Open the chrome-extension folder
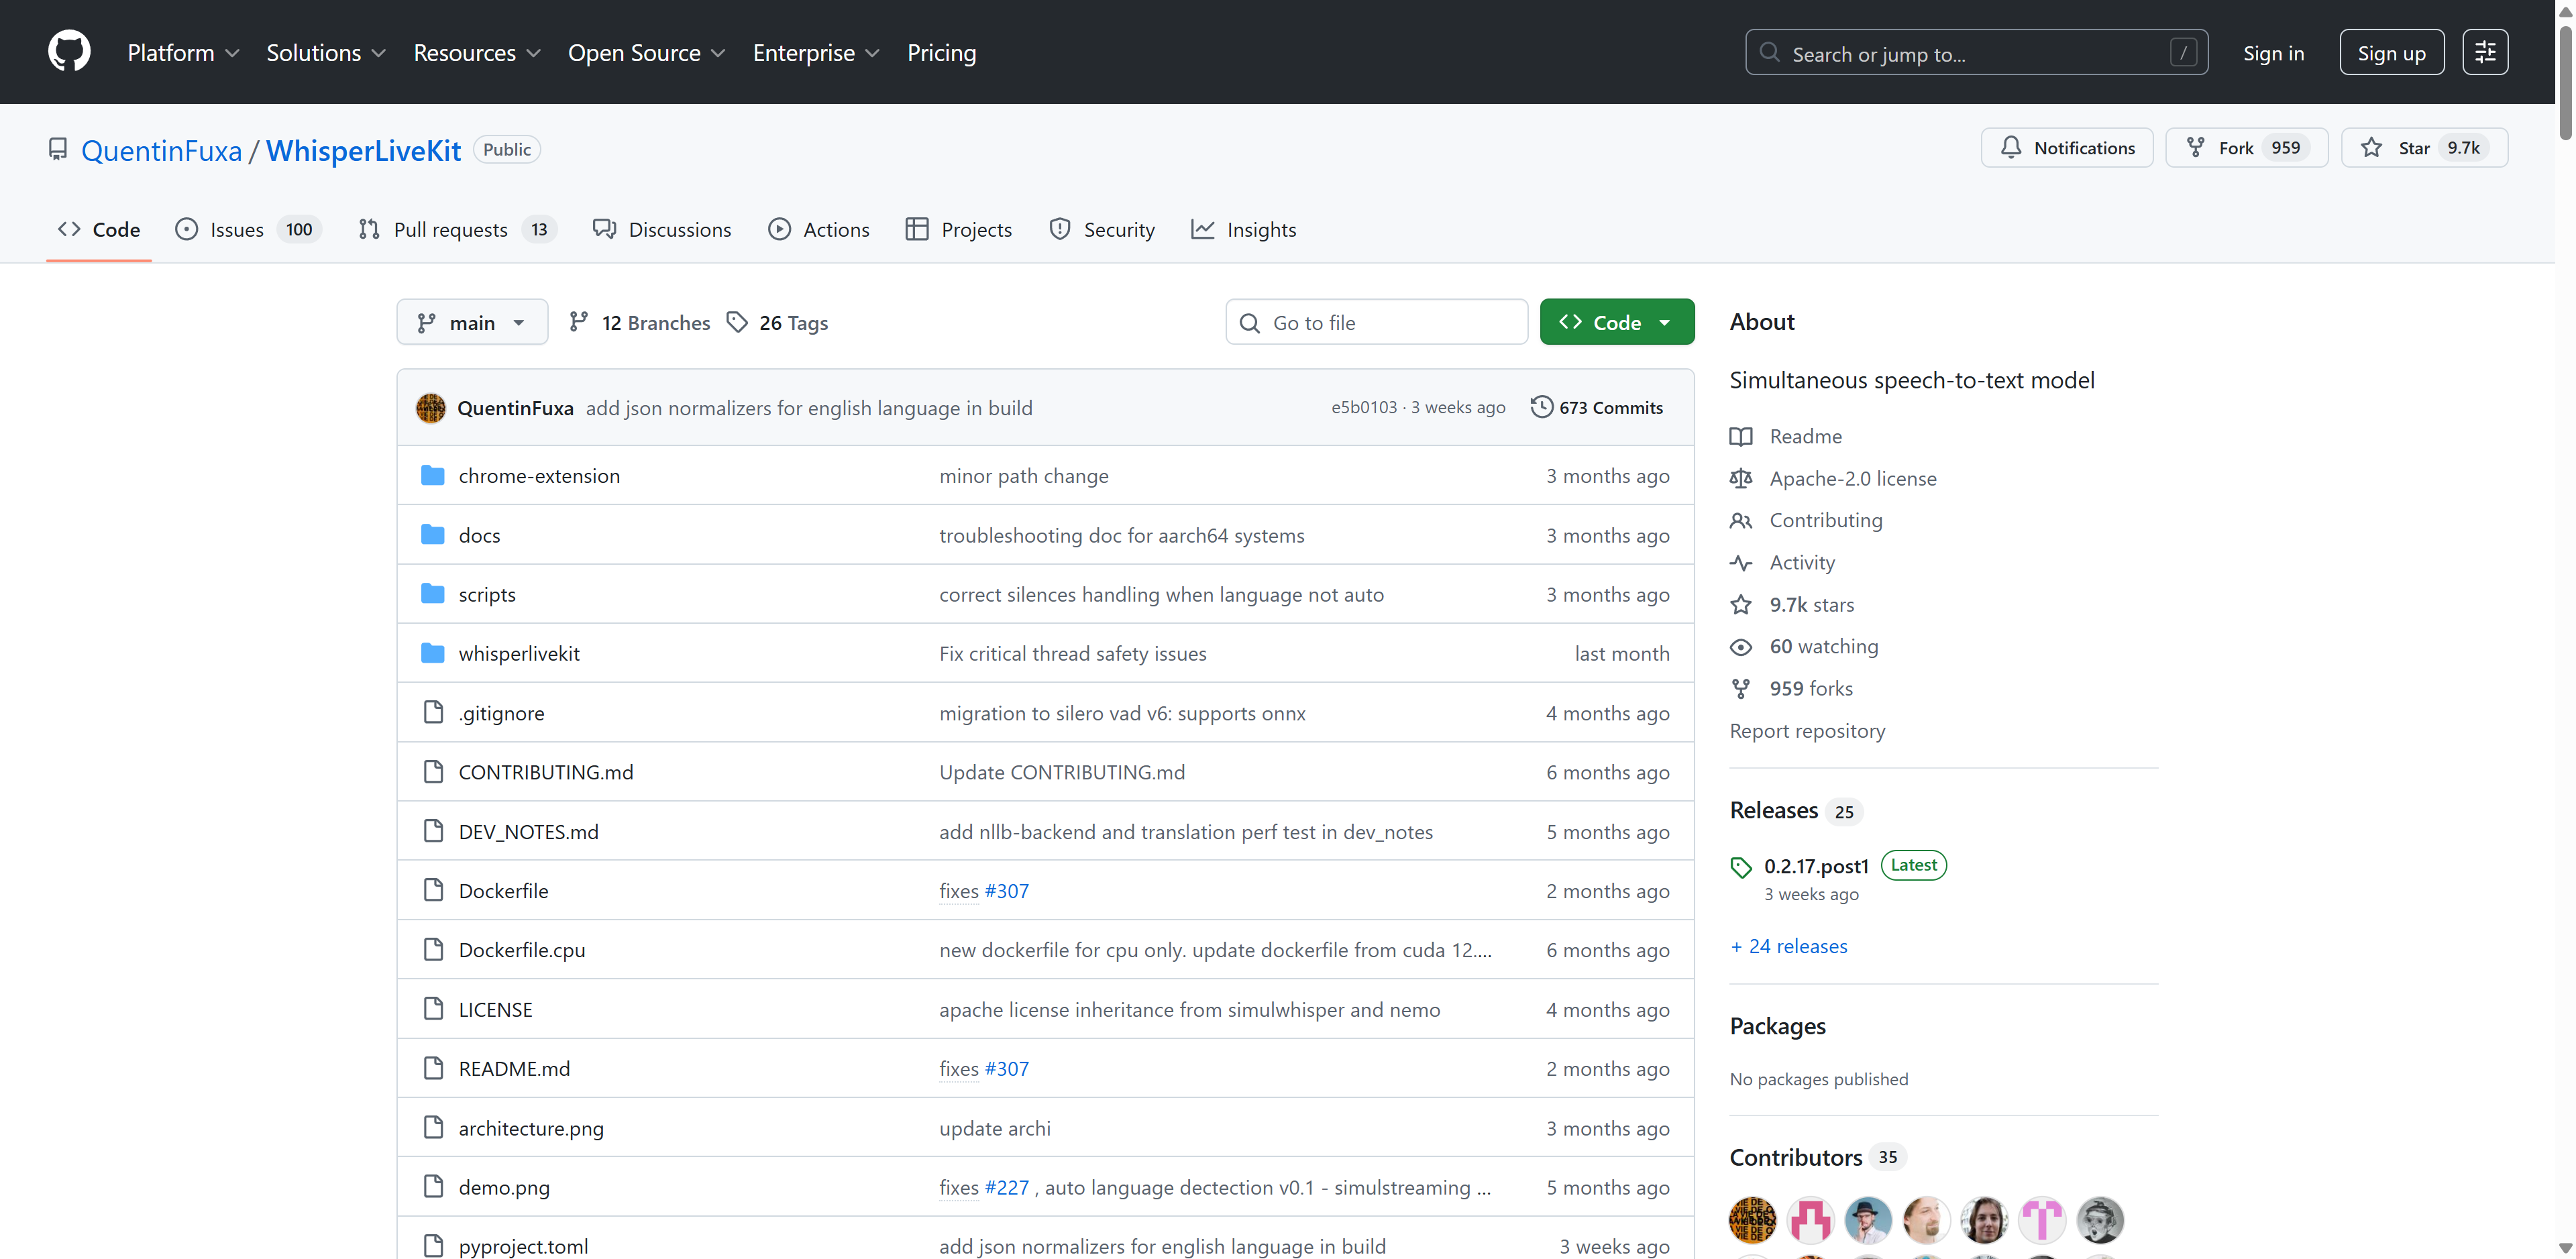Image resolution: width=2576 pixels, height=1259 pixels. click(539, 476)
